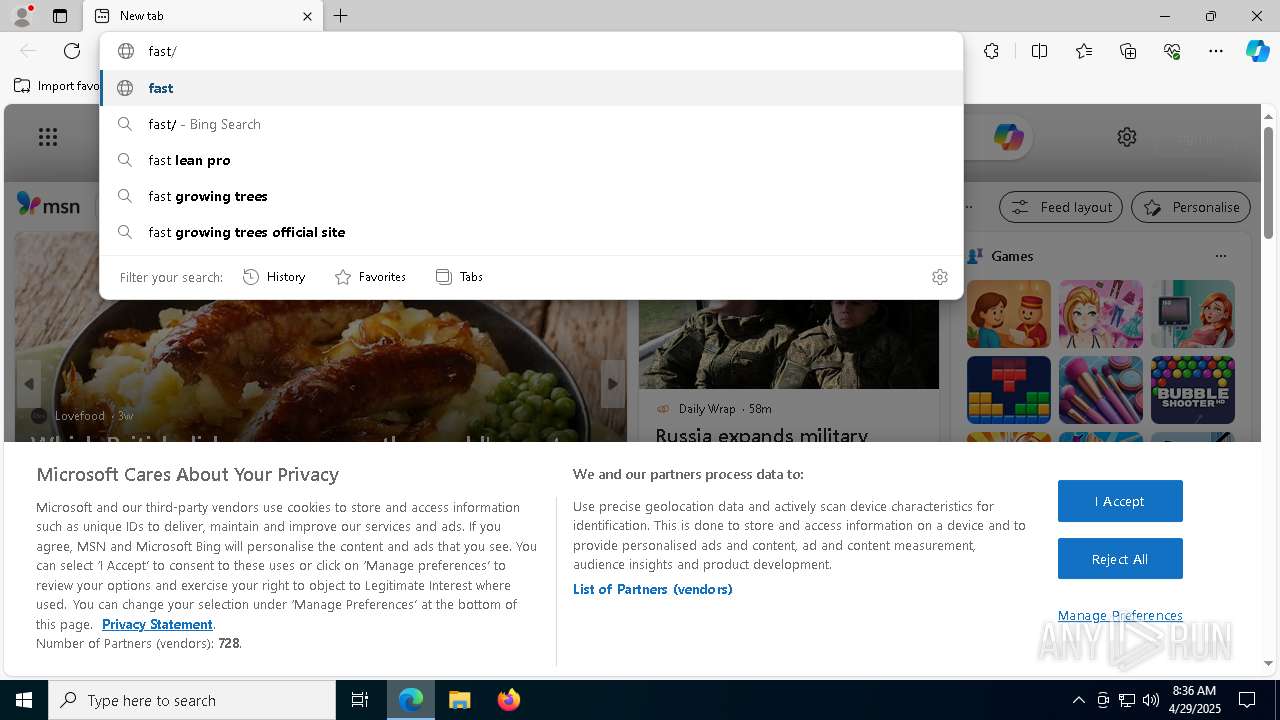
Task: Click the scrollbar down arrow
Action: [x=1268, y=663]
